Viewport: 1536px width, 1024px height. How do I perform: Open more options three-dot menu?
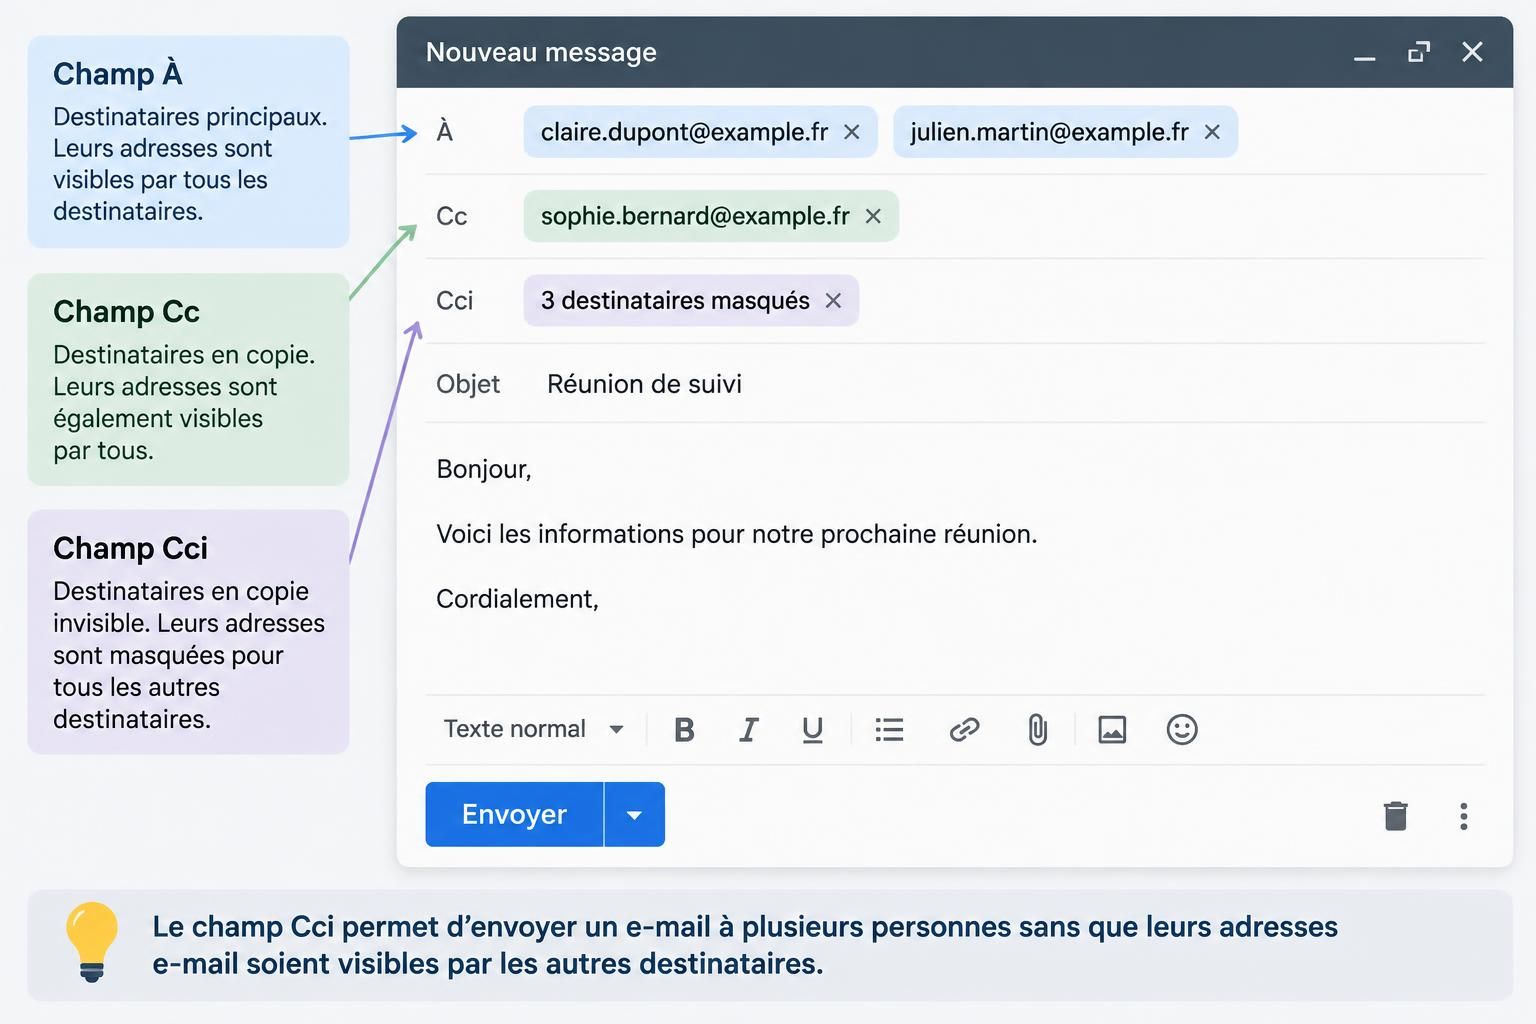coord(1464,816)
